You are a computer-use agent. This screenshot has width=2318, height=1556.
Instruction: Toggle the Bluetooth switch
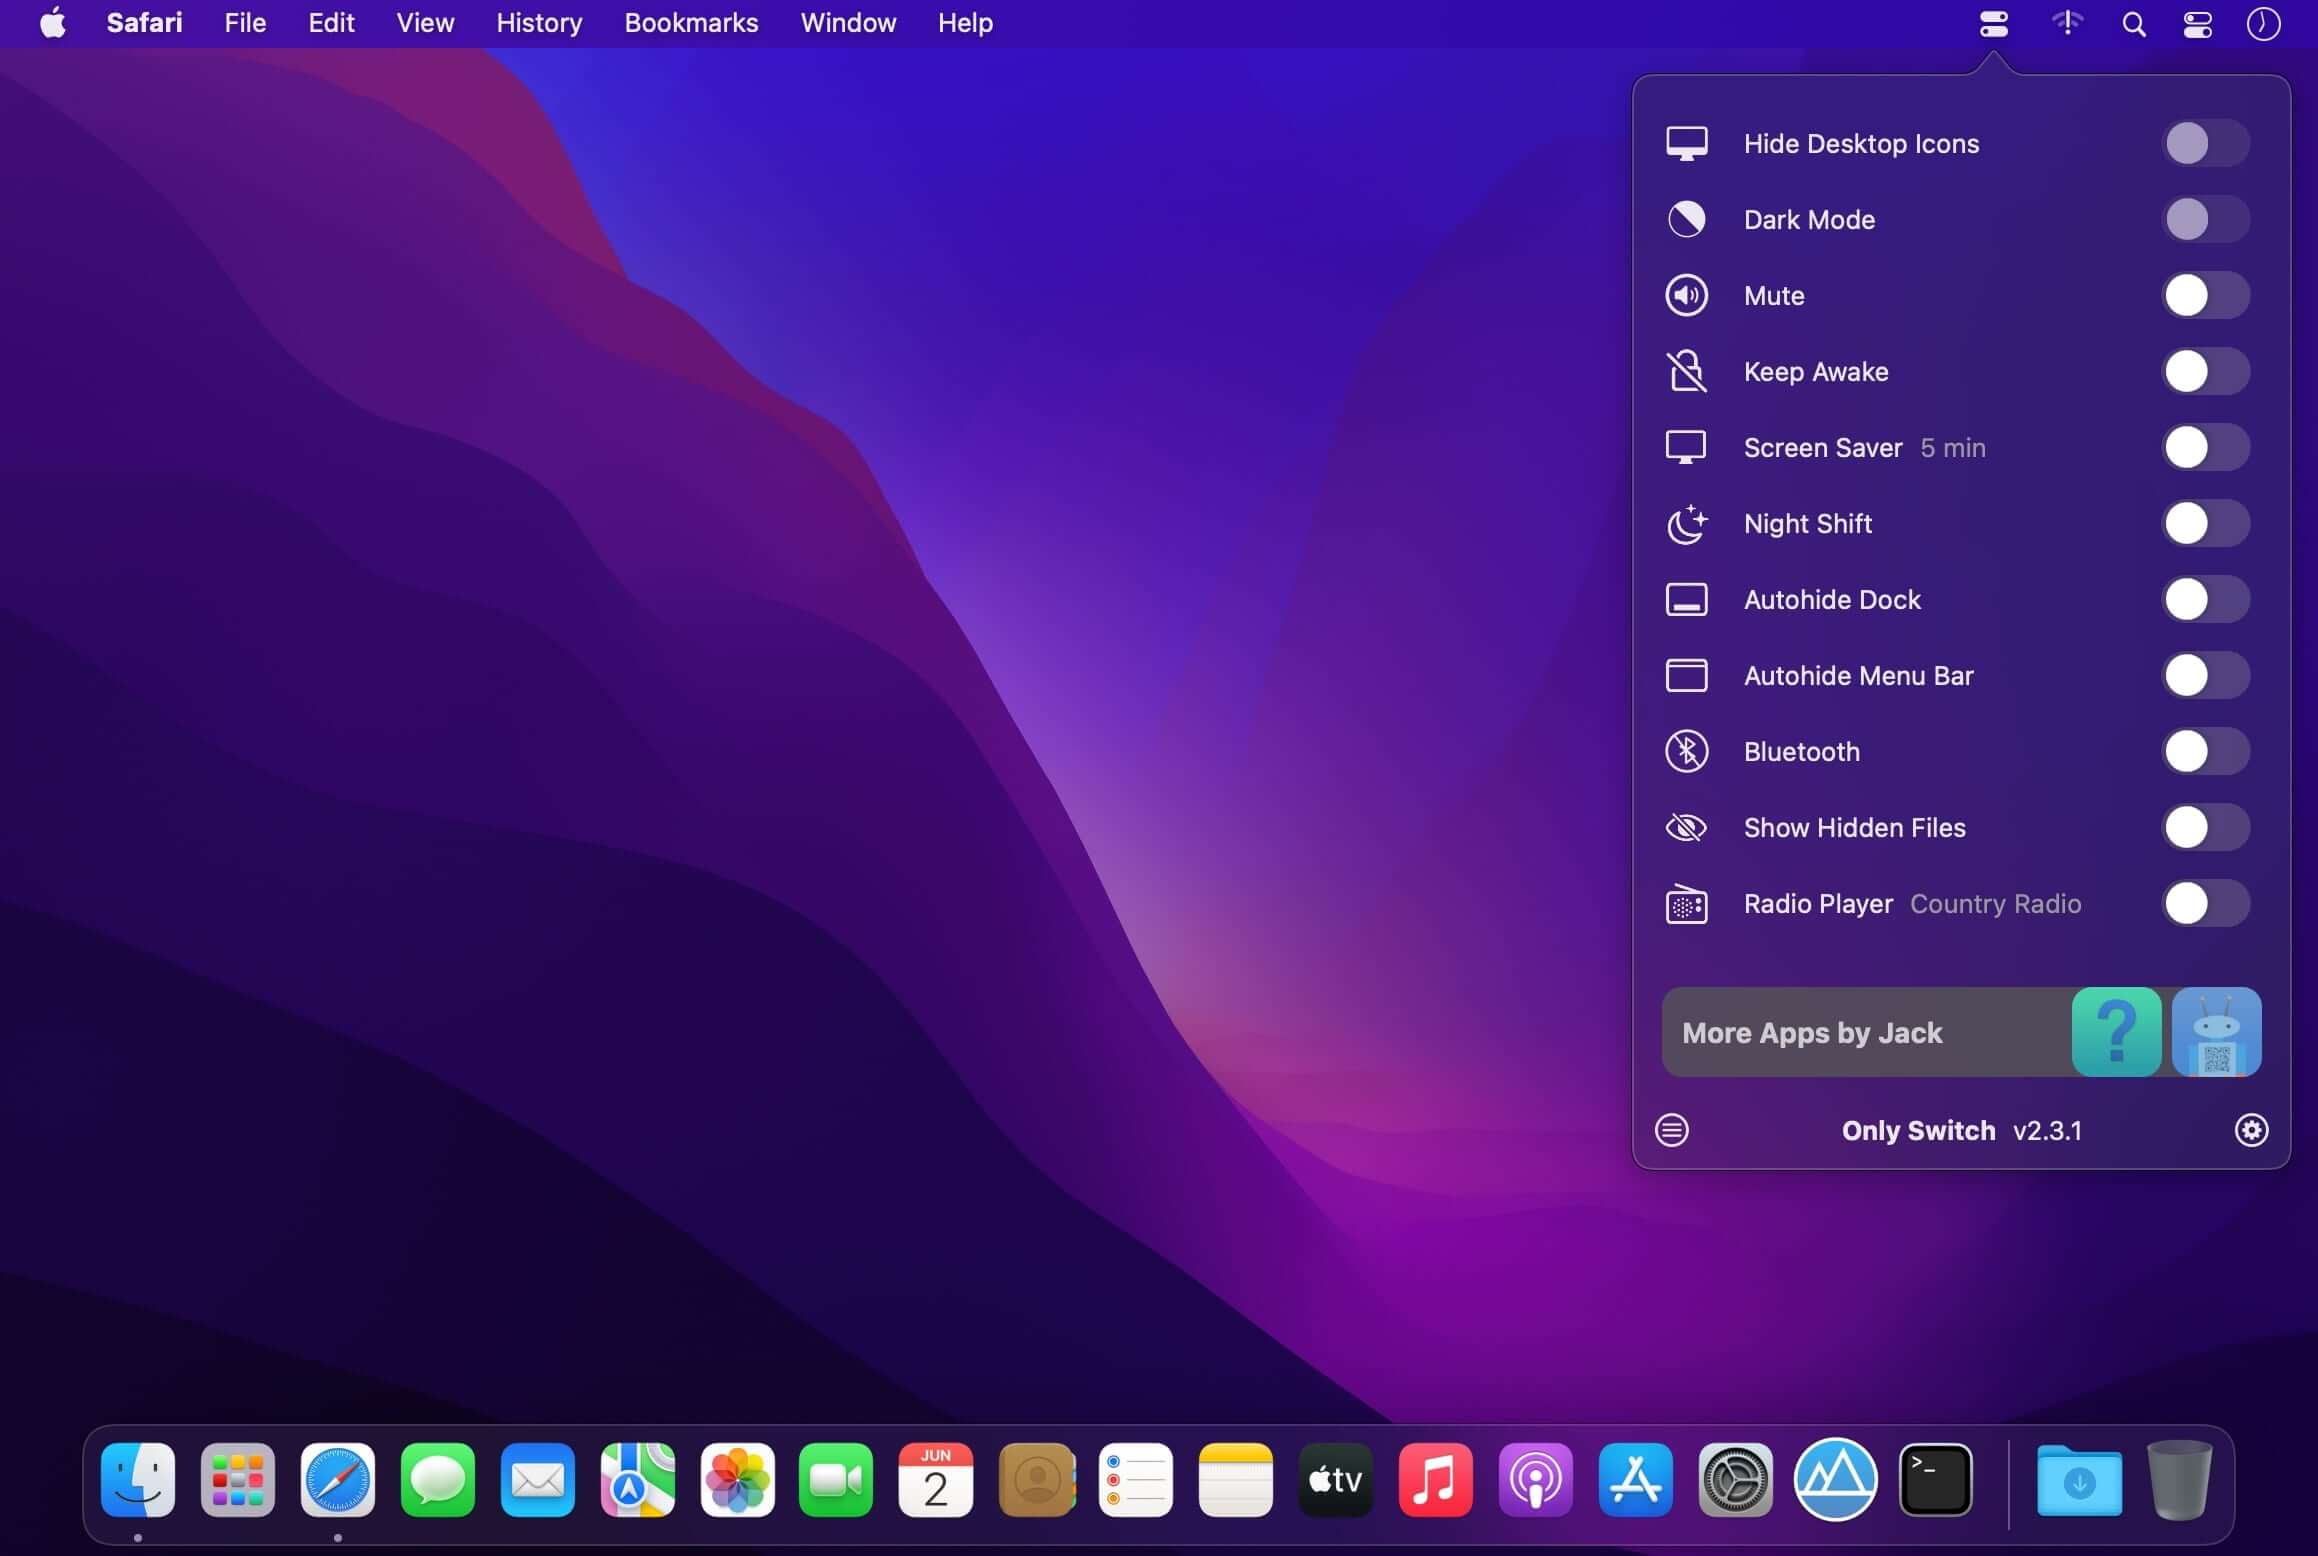(2205, 752)
